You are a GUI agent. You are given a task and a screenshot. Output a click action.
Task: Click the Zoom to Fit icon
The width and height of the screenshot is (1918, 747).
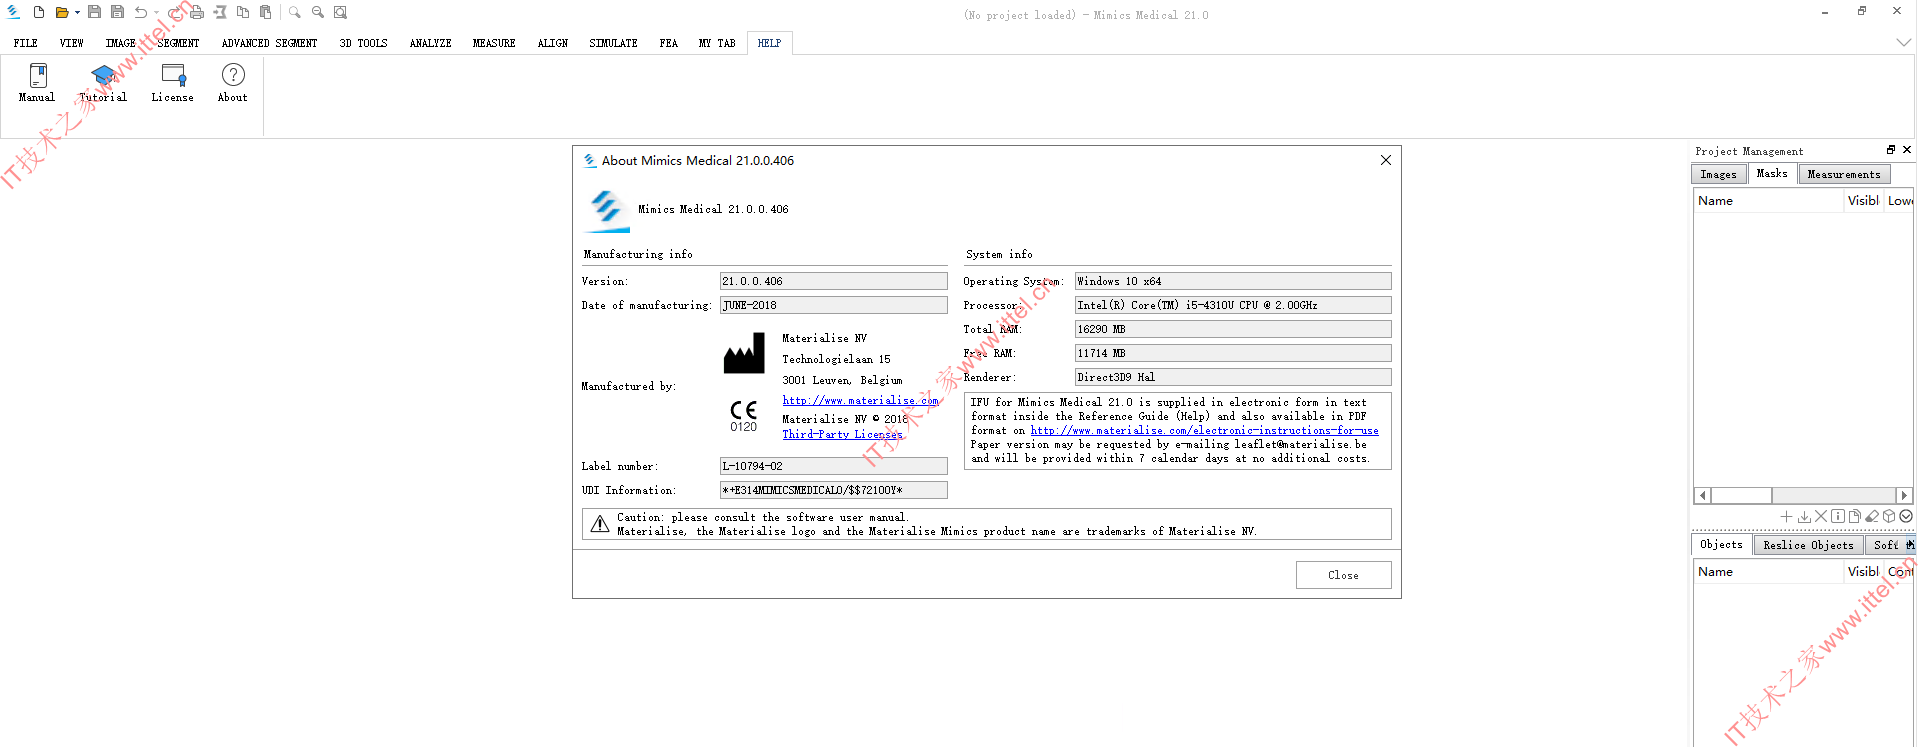point(340,12)
